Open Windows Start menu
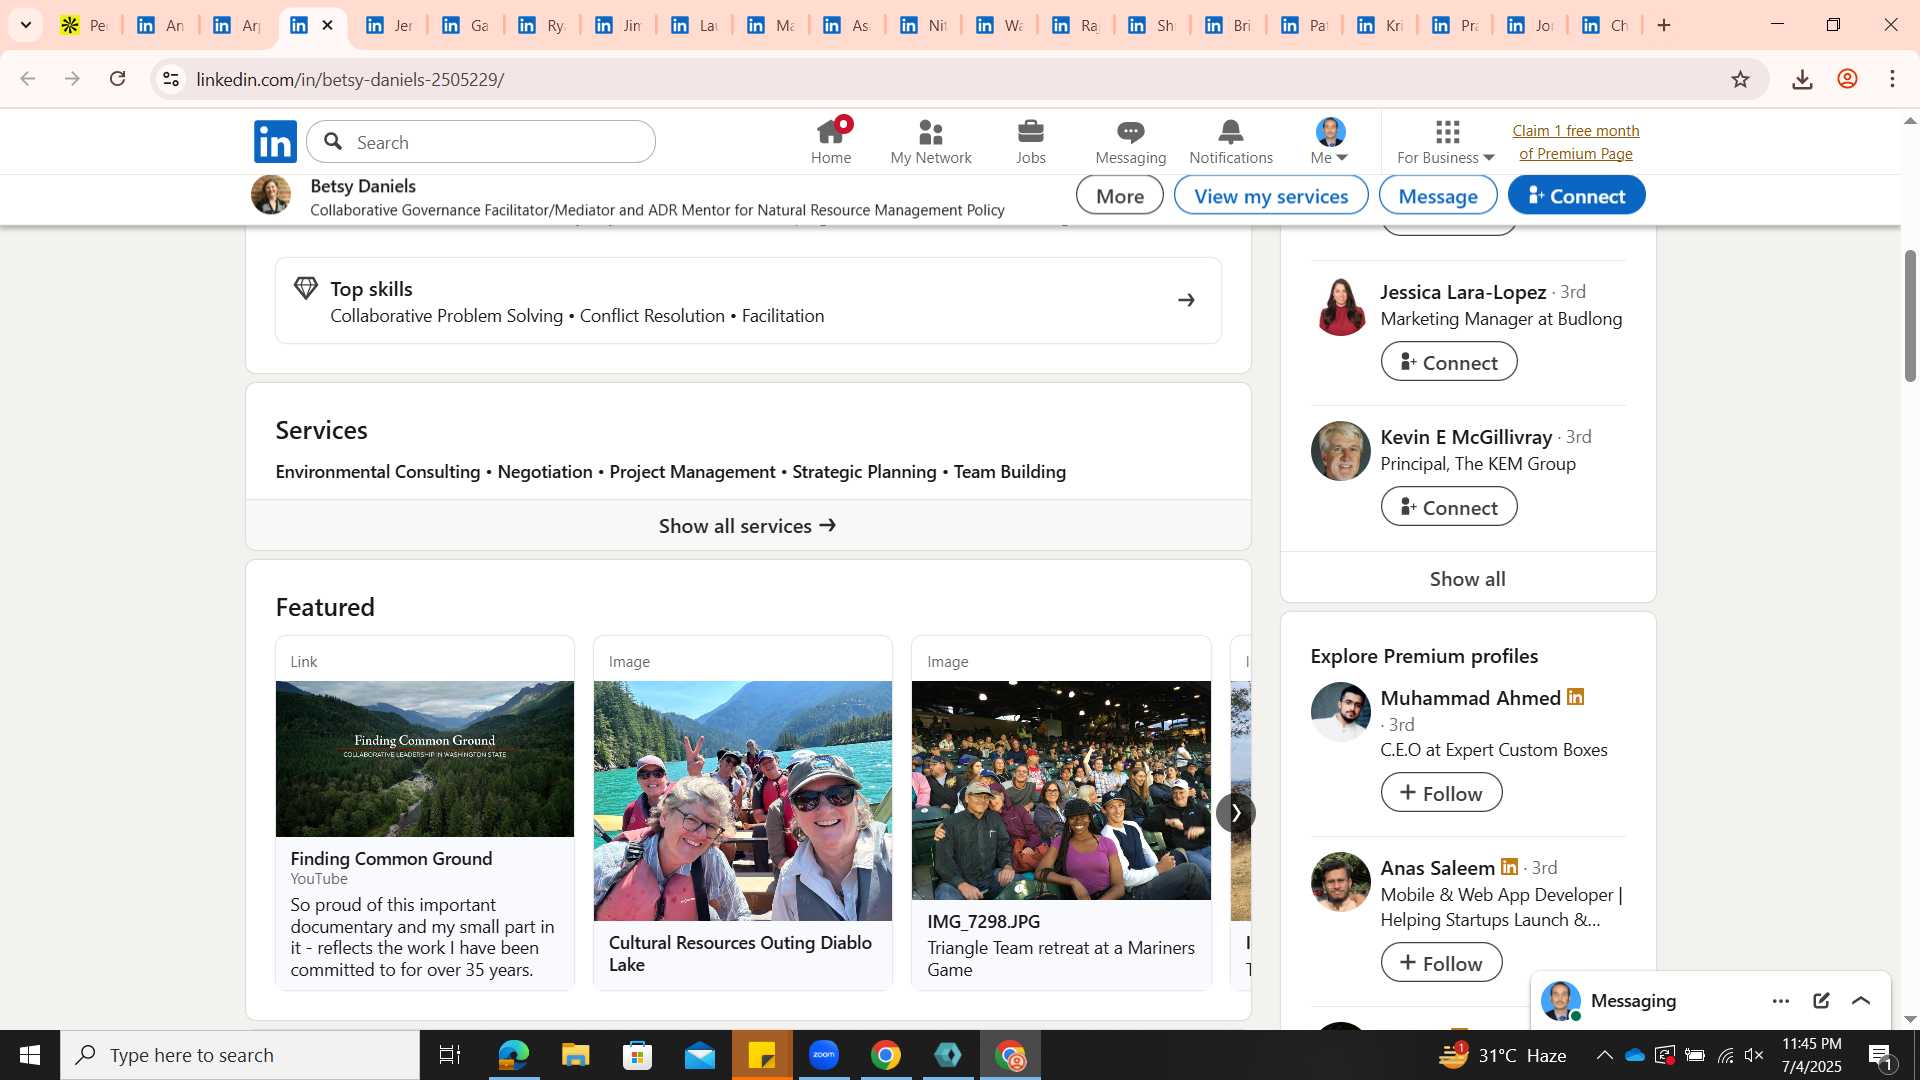The height and width of the screenshot is (1080, 1920). click(29, 1055)
